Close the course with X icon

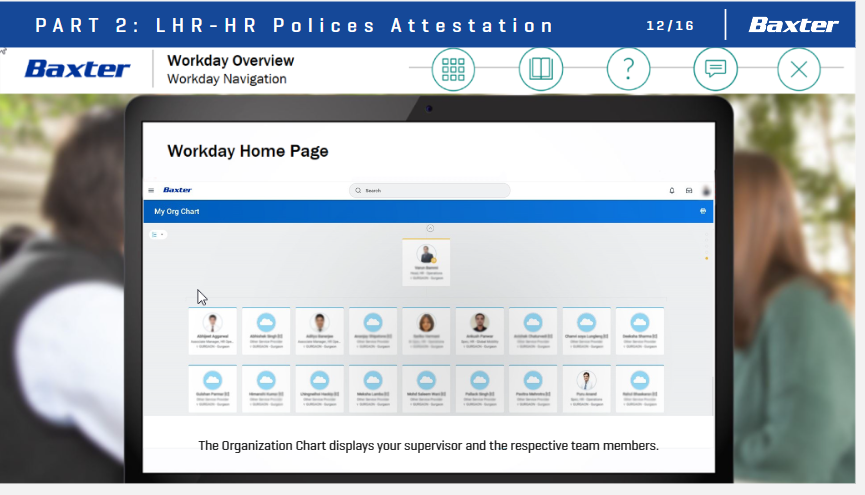(799, 69)
